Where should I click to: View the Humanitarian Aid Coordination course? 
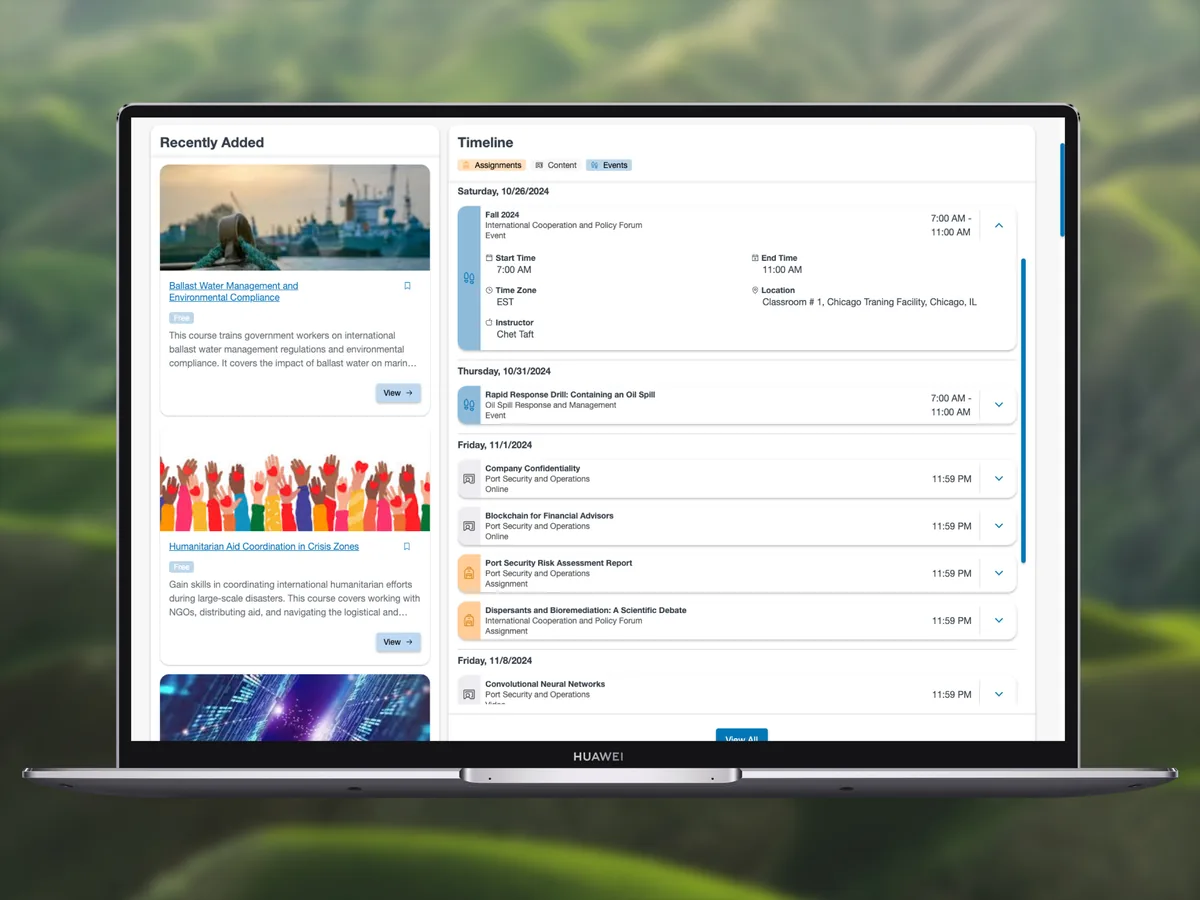click(x=398, y=642)
